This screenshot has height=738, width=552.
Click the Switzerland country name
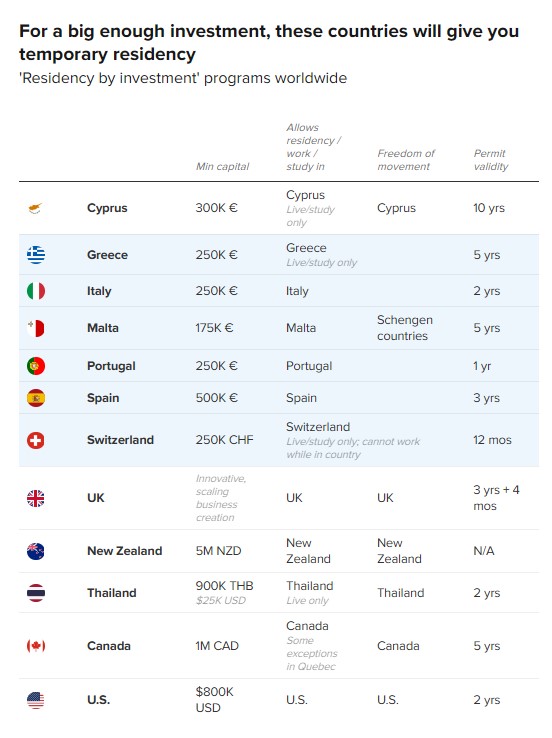click(x=120, y=440)
